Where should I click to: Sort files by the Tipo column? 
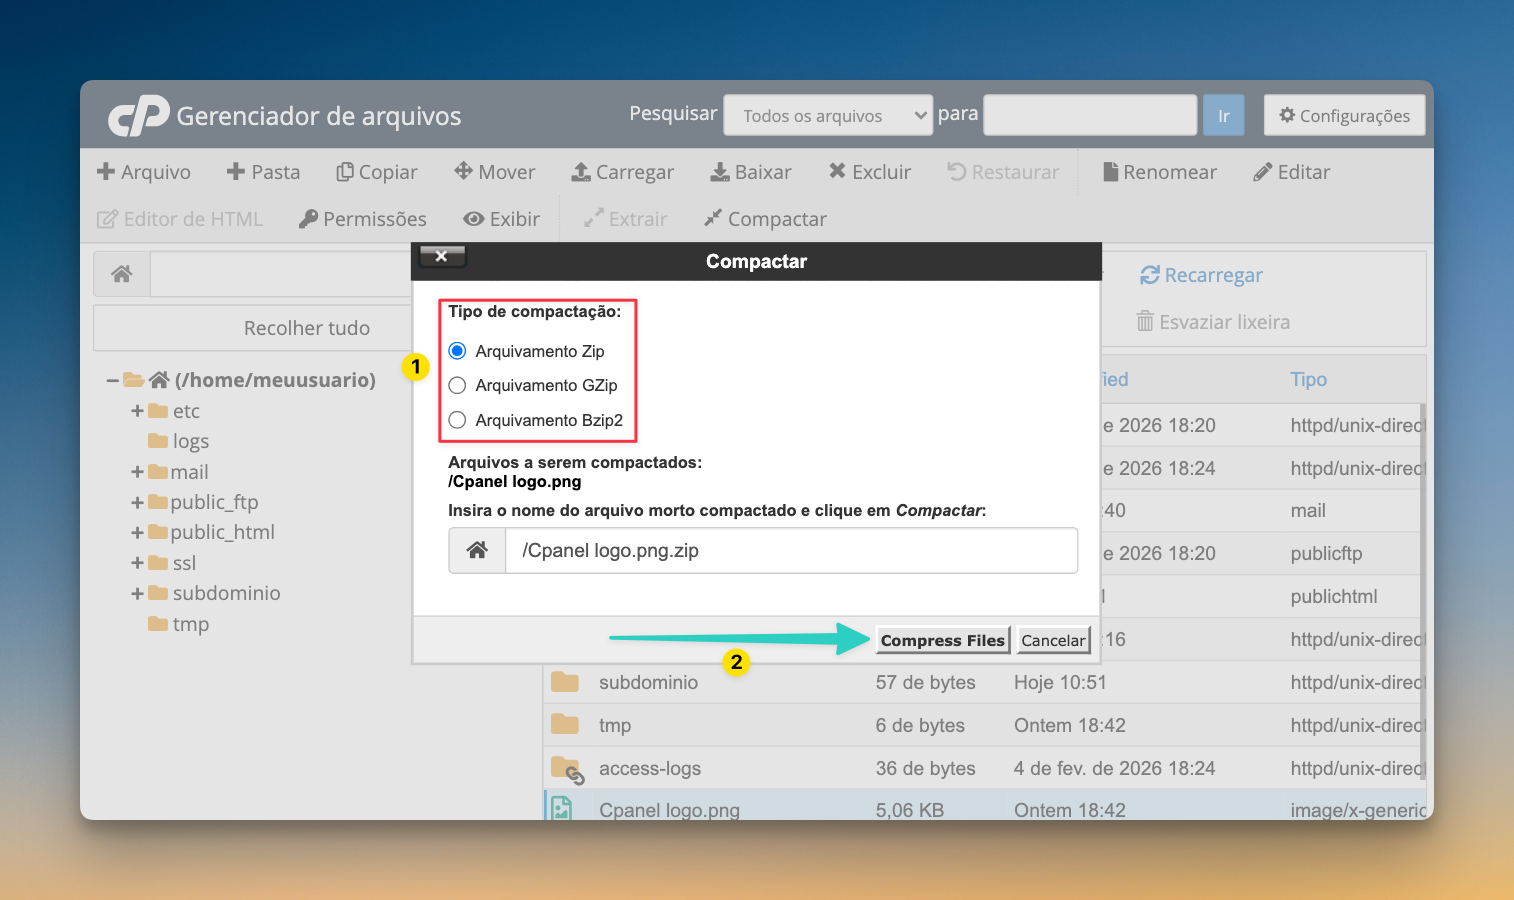pos(1308,379)
